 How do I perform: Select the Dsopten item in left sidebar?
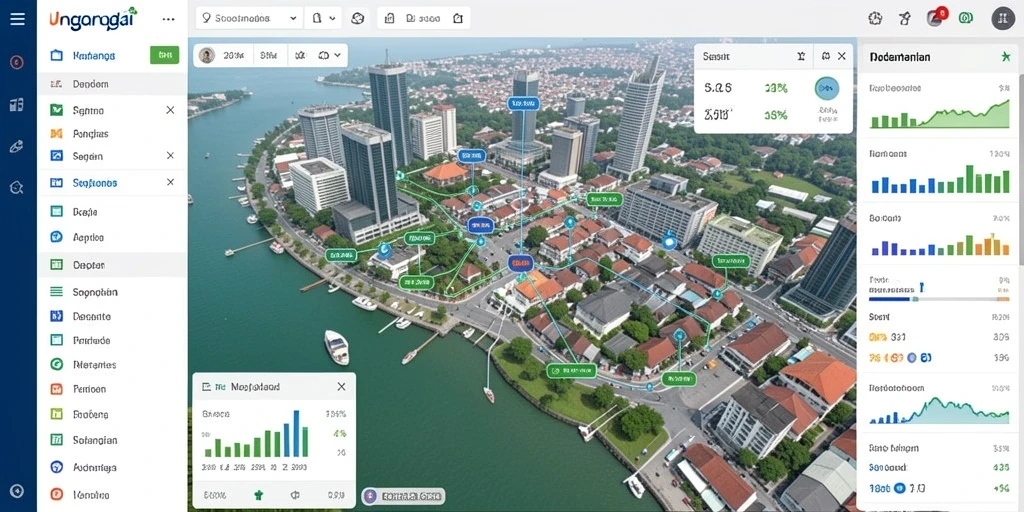click(x=112, y=265)
